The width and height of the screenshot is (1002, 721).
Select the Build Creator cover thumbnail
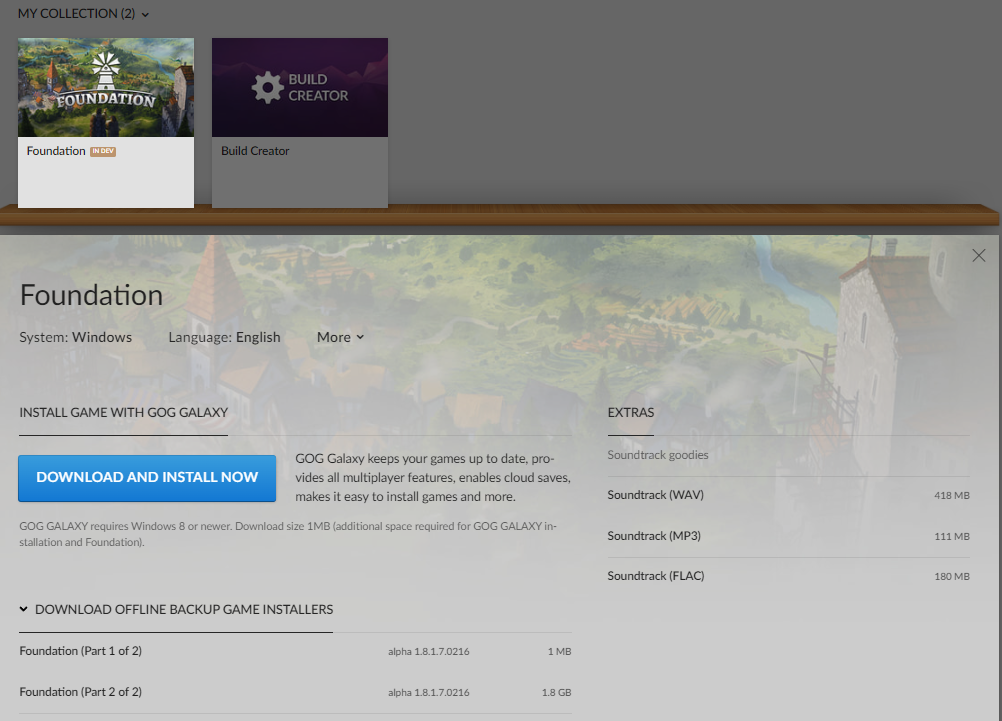click(300, 88)
